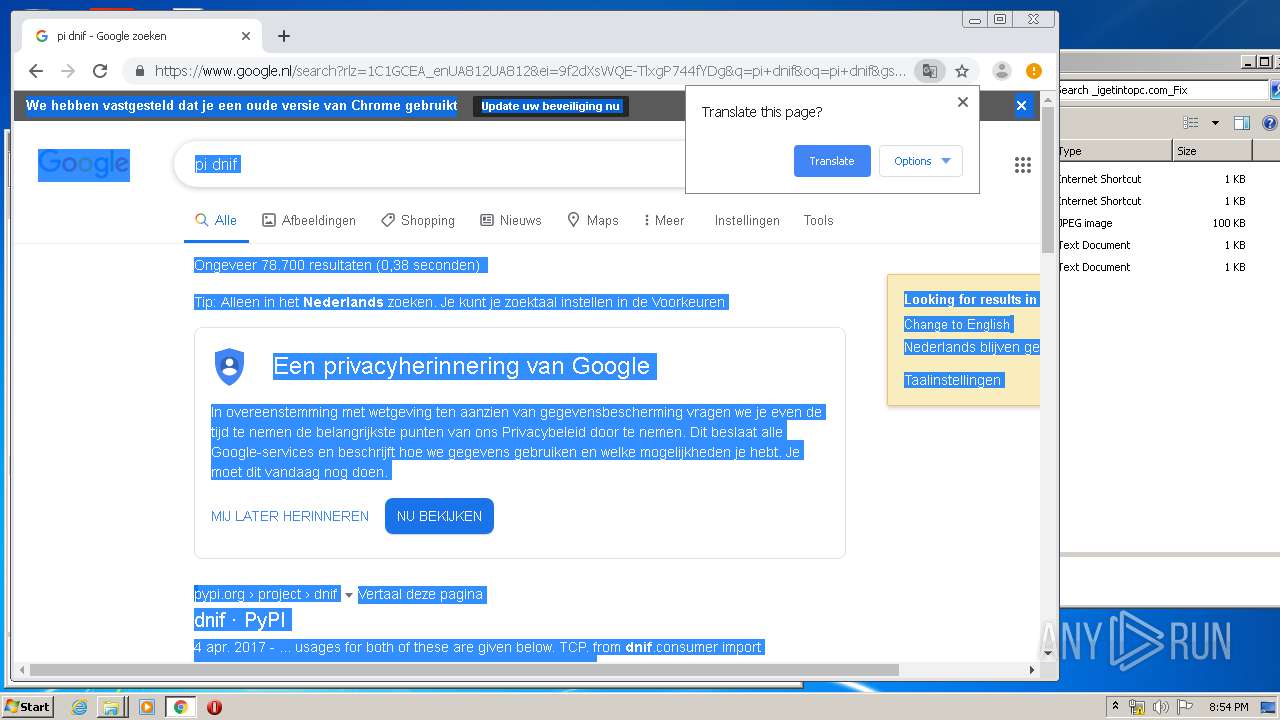
Task: Select the Alle search tab
Action: point(216,220)
